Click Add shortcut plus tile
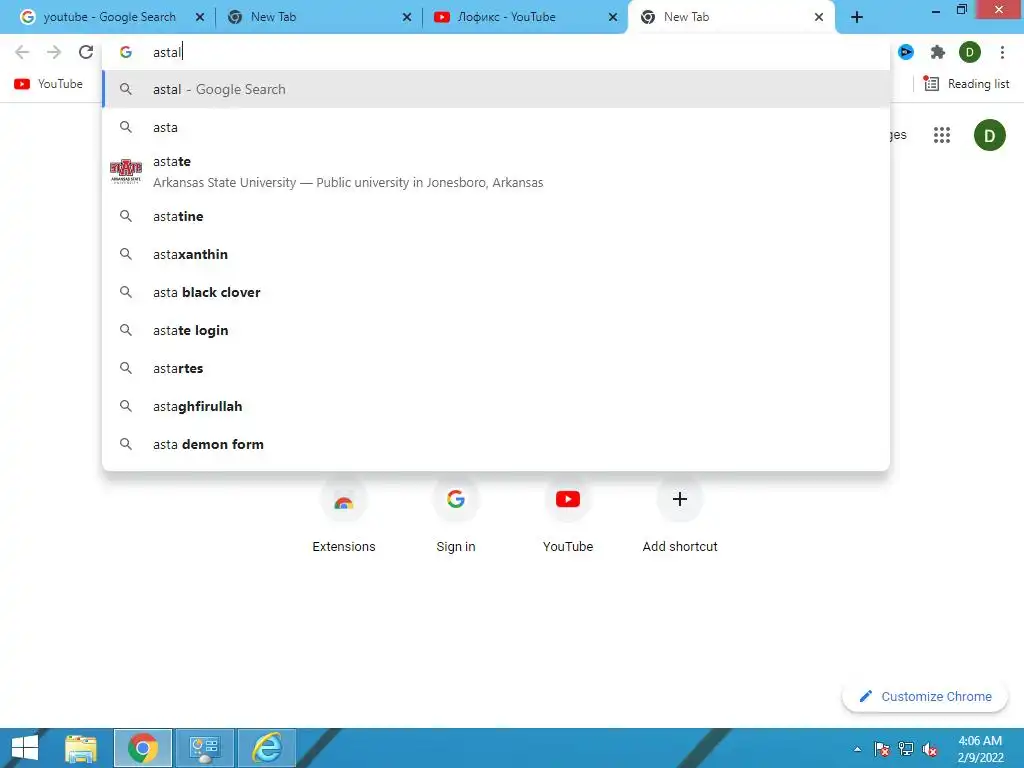This screenshot has width=1024, height=768. (680, 516)
